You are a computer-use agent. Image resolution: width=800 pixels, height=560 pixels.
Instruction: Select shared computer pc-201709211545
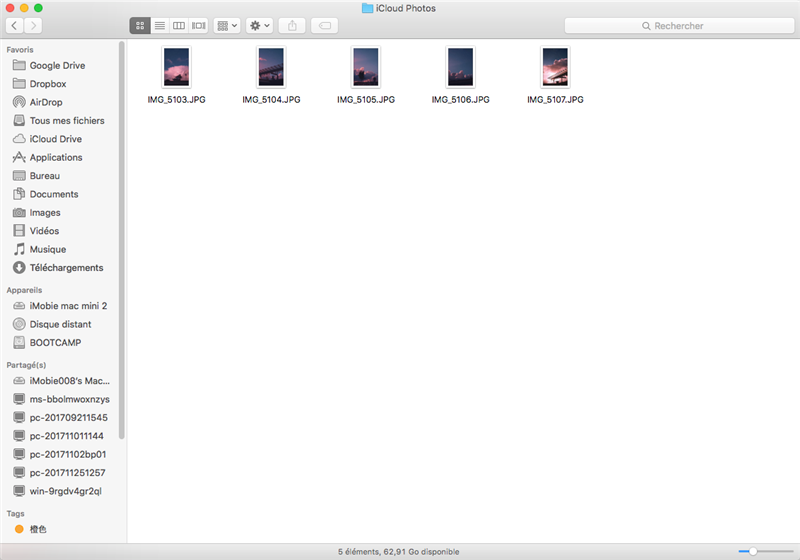click(x=68, y=417)
